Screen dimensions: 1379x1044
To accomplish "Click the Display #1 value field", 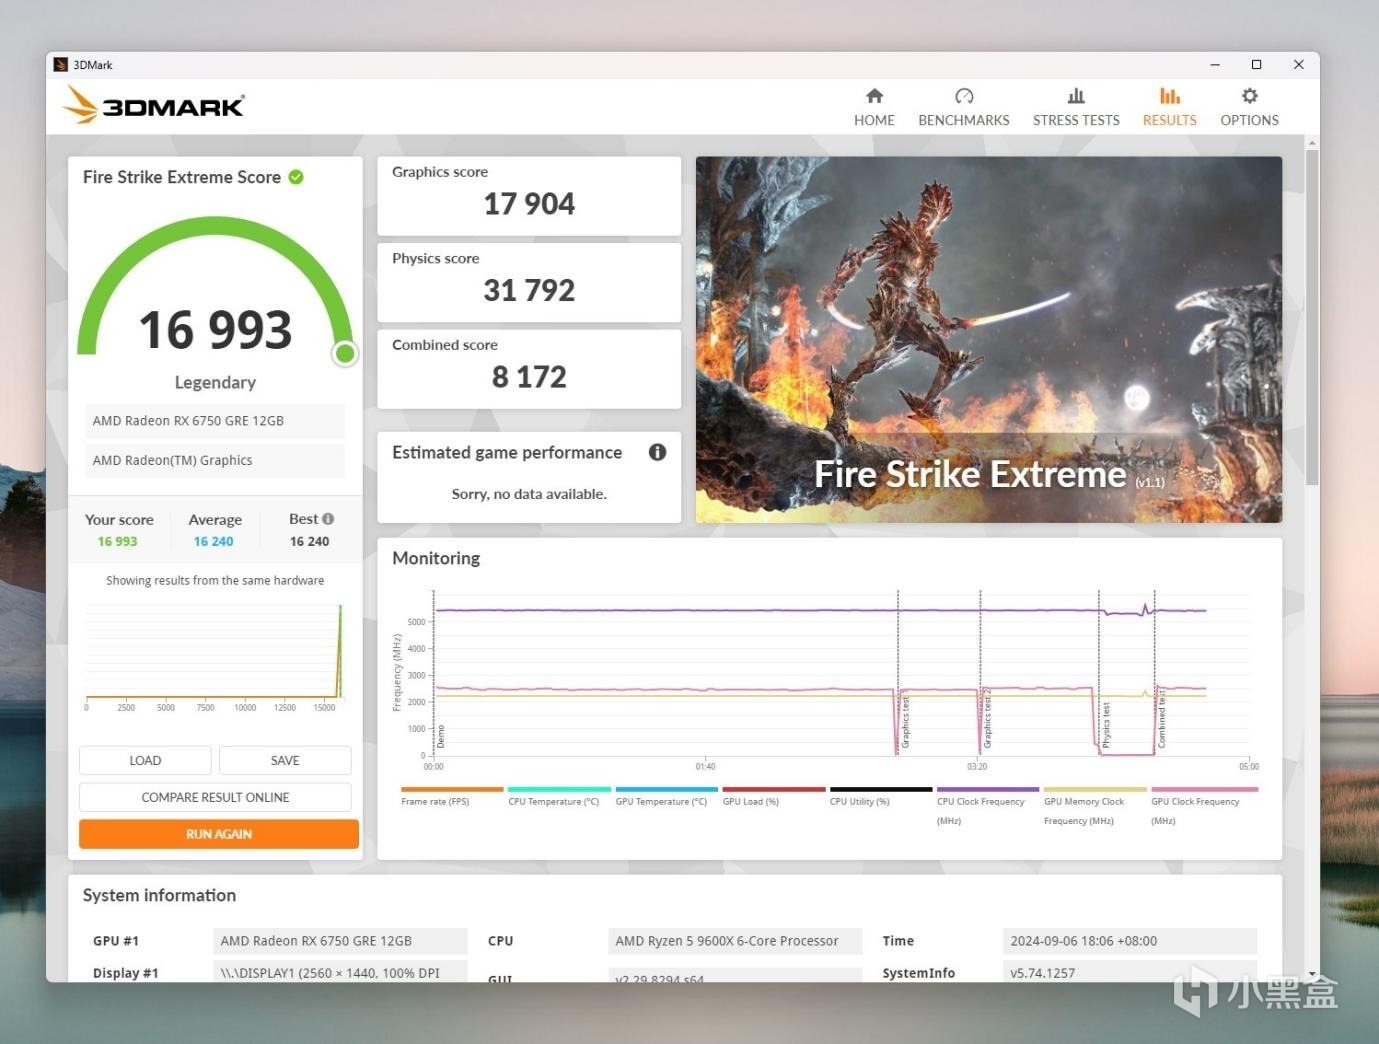I will tap(340, 972).
